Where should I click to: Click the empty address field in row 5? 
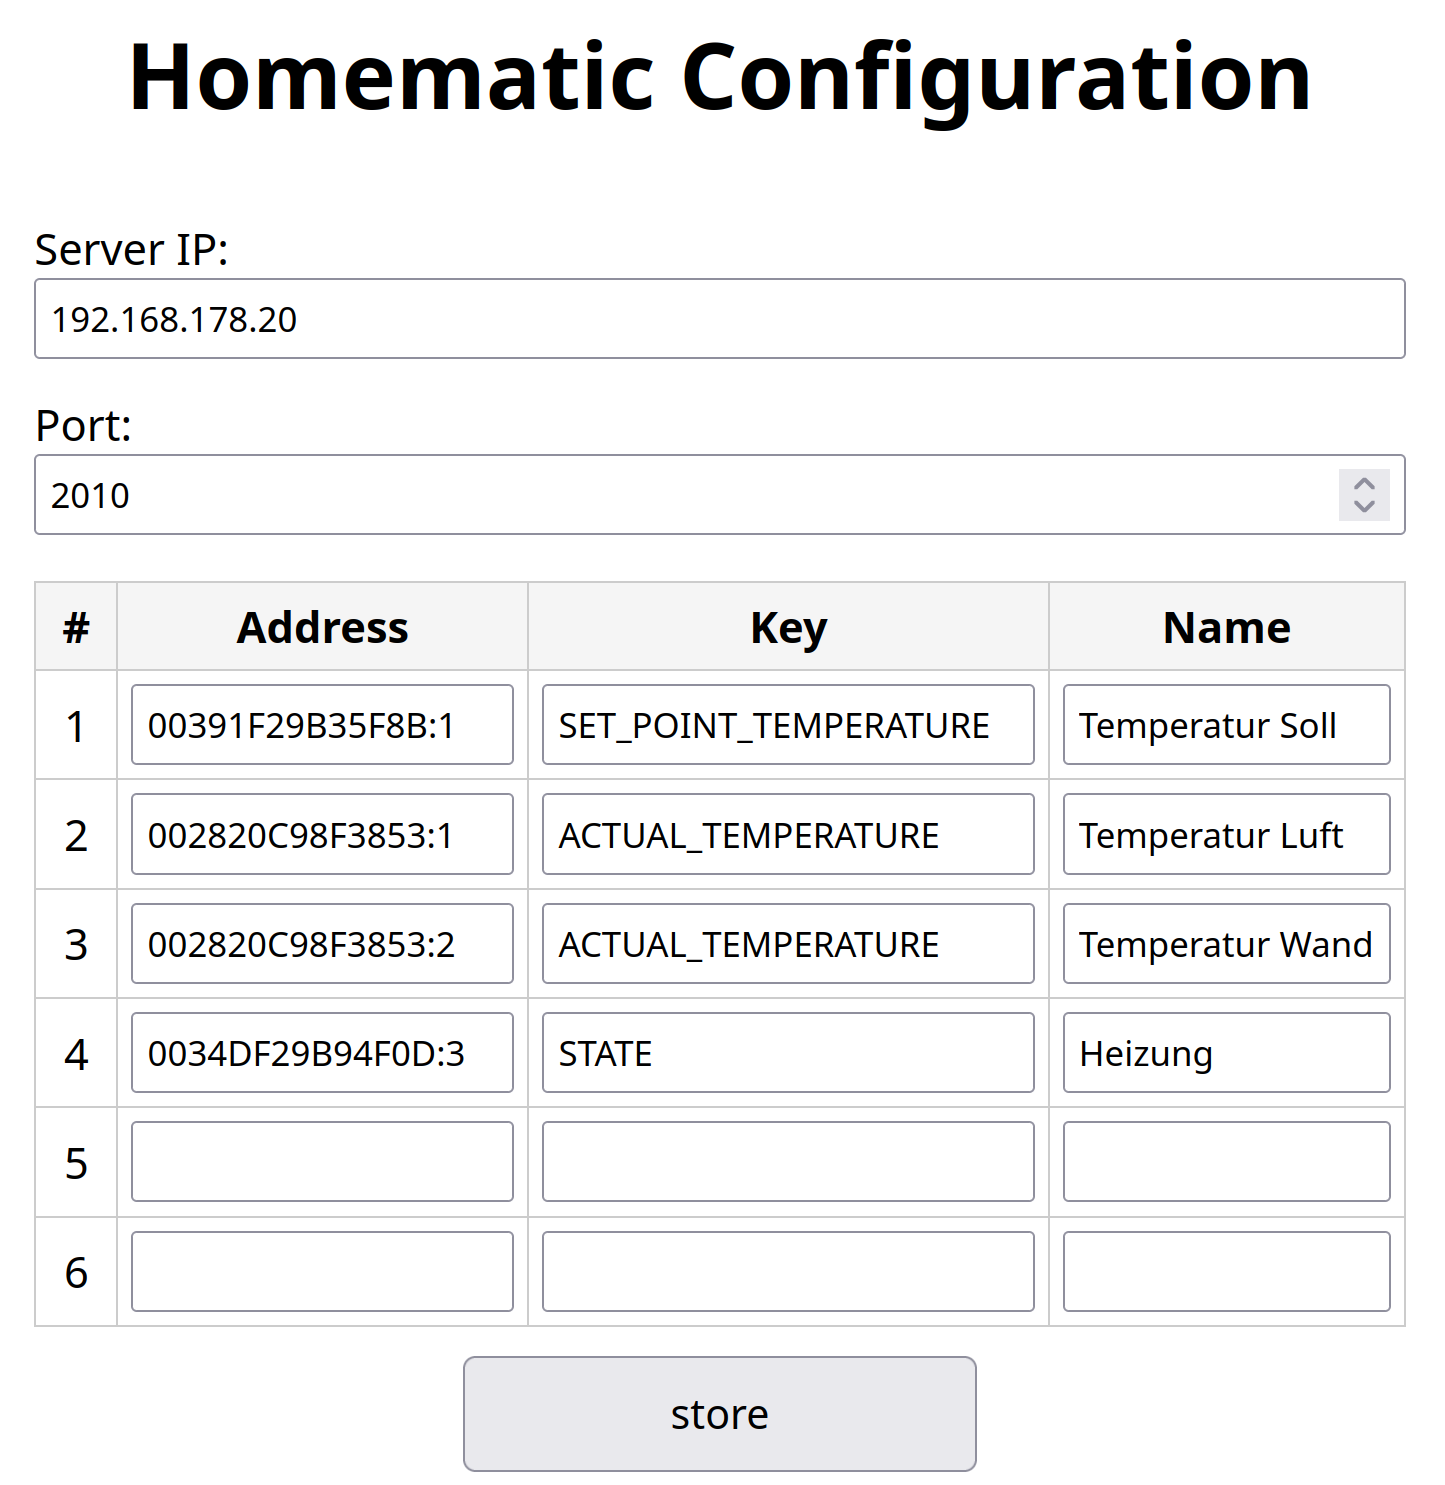321,1161
